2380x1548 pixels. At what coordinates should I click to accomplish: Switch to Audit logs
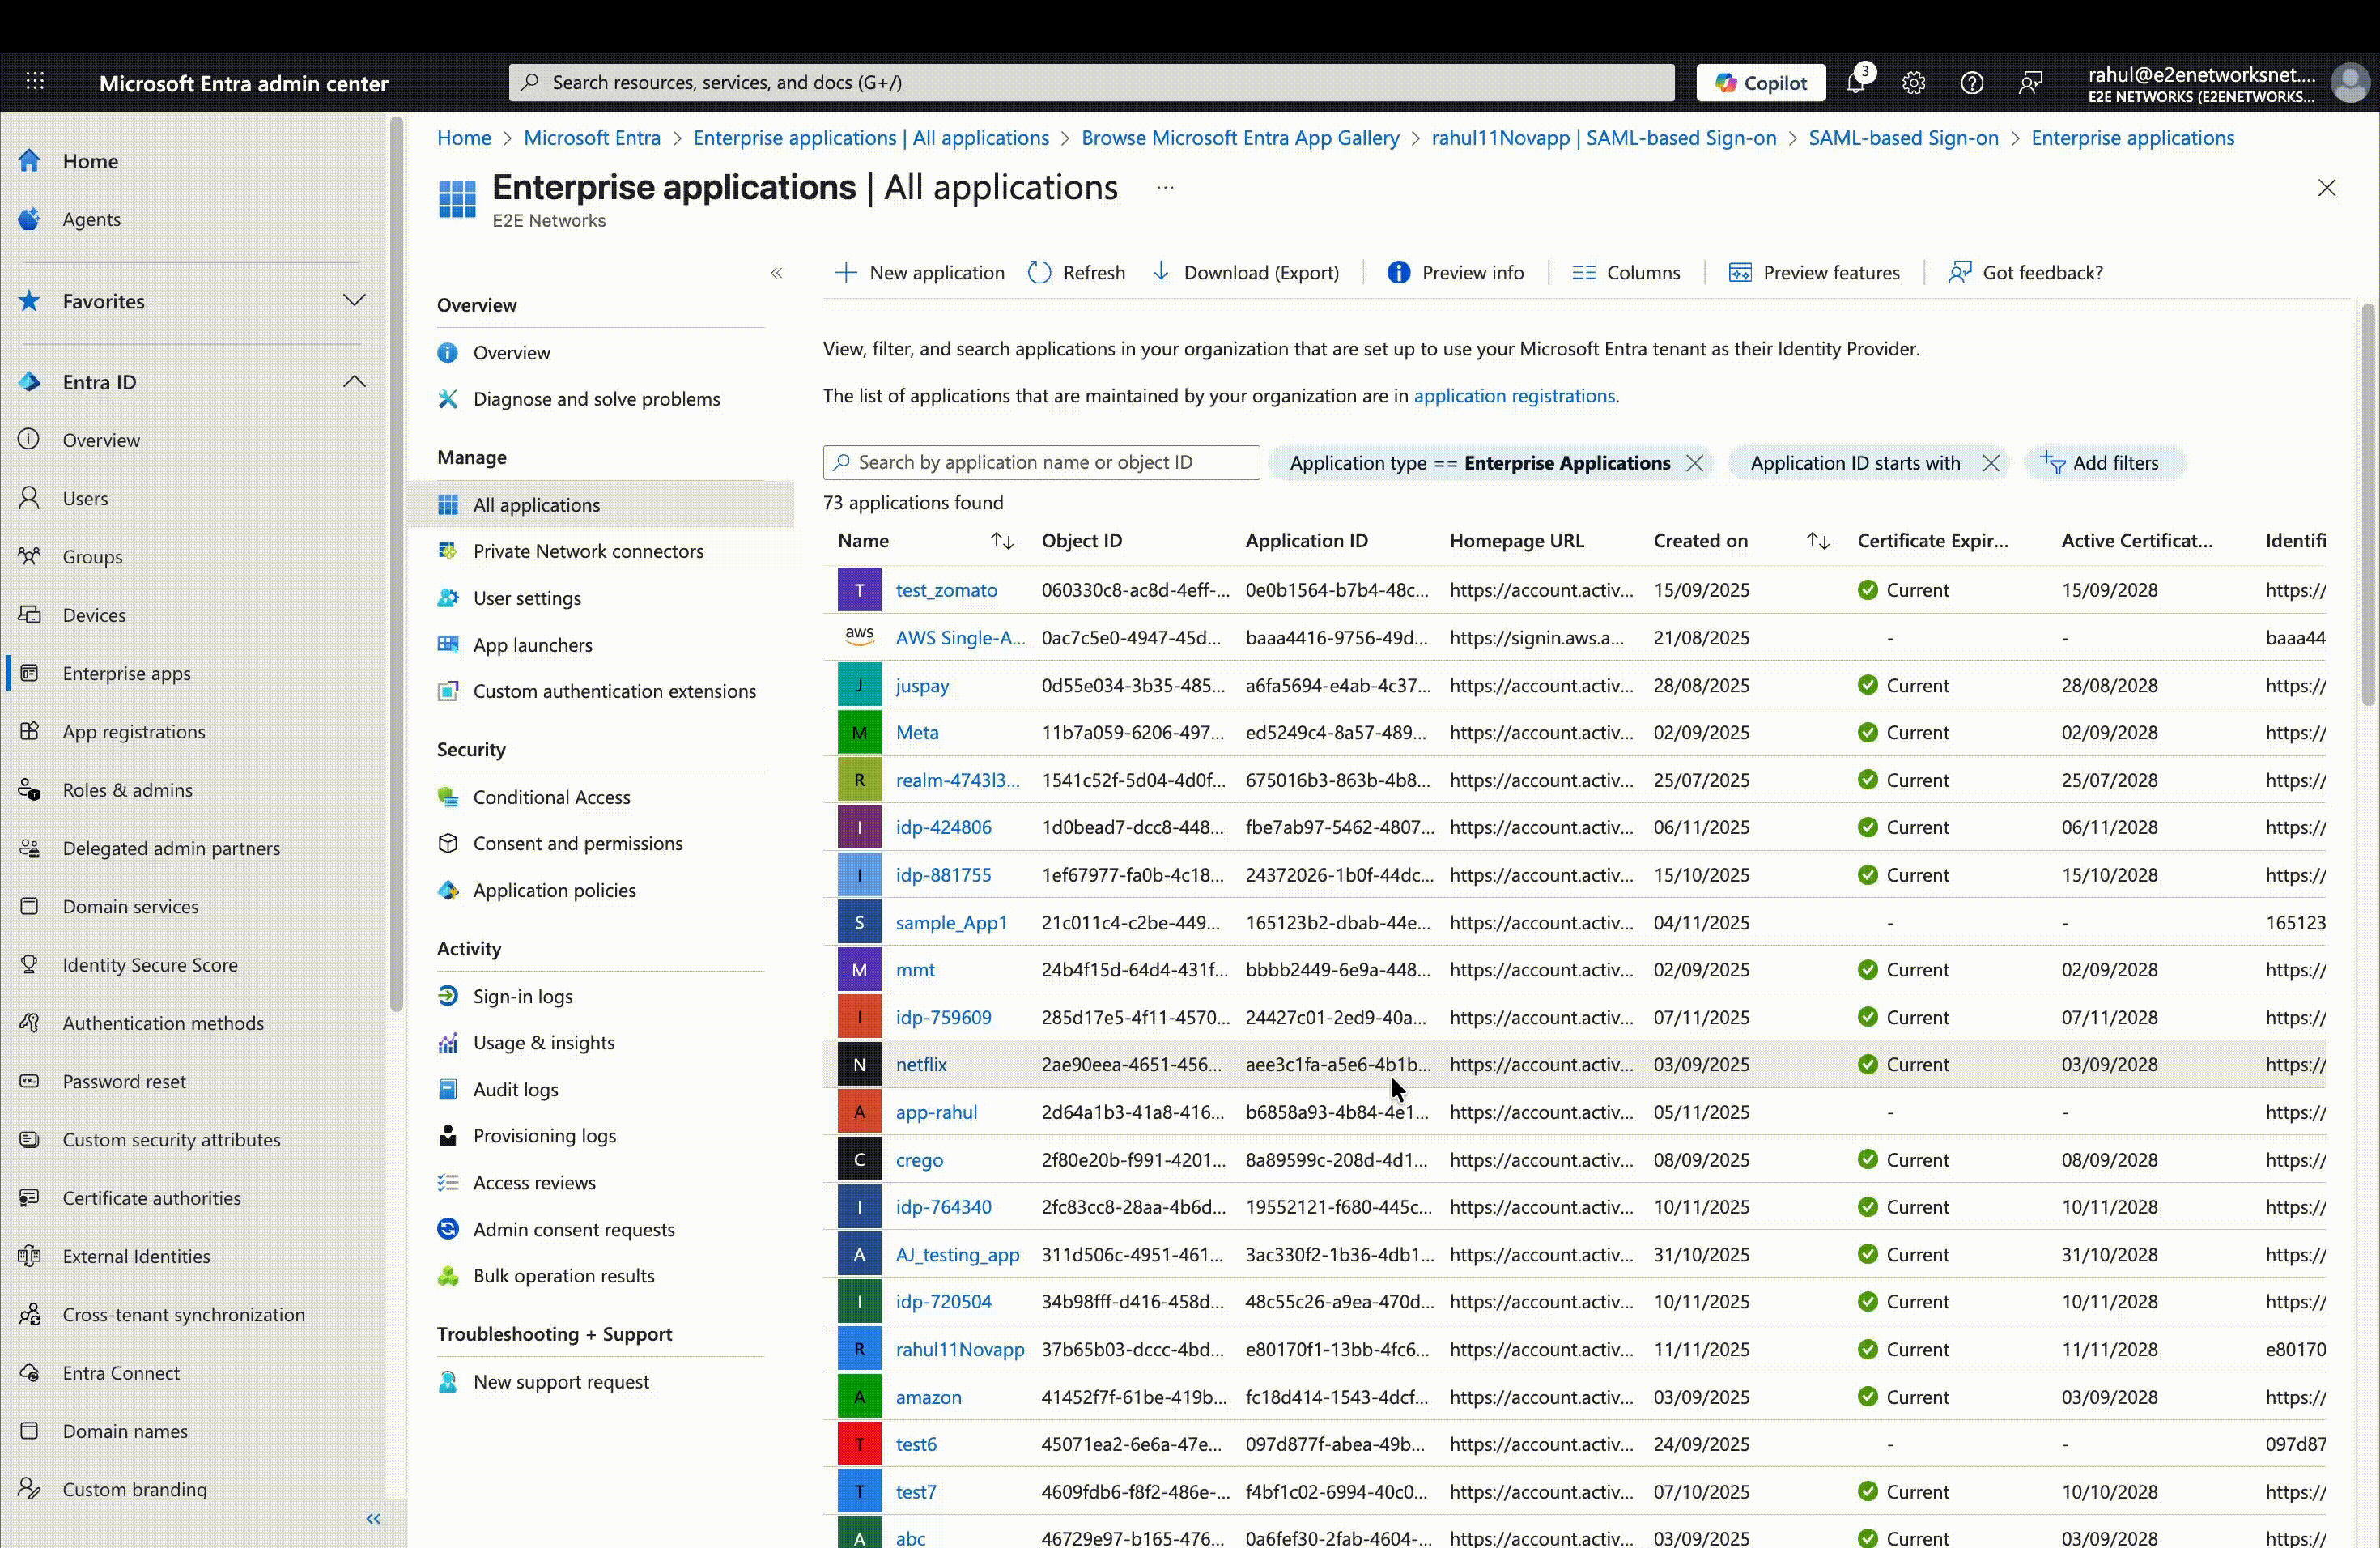(x=517, y=1089)
